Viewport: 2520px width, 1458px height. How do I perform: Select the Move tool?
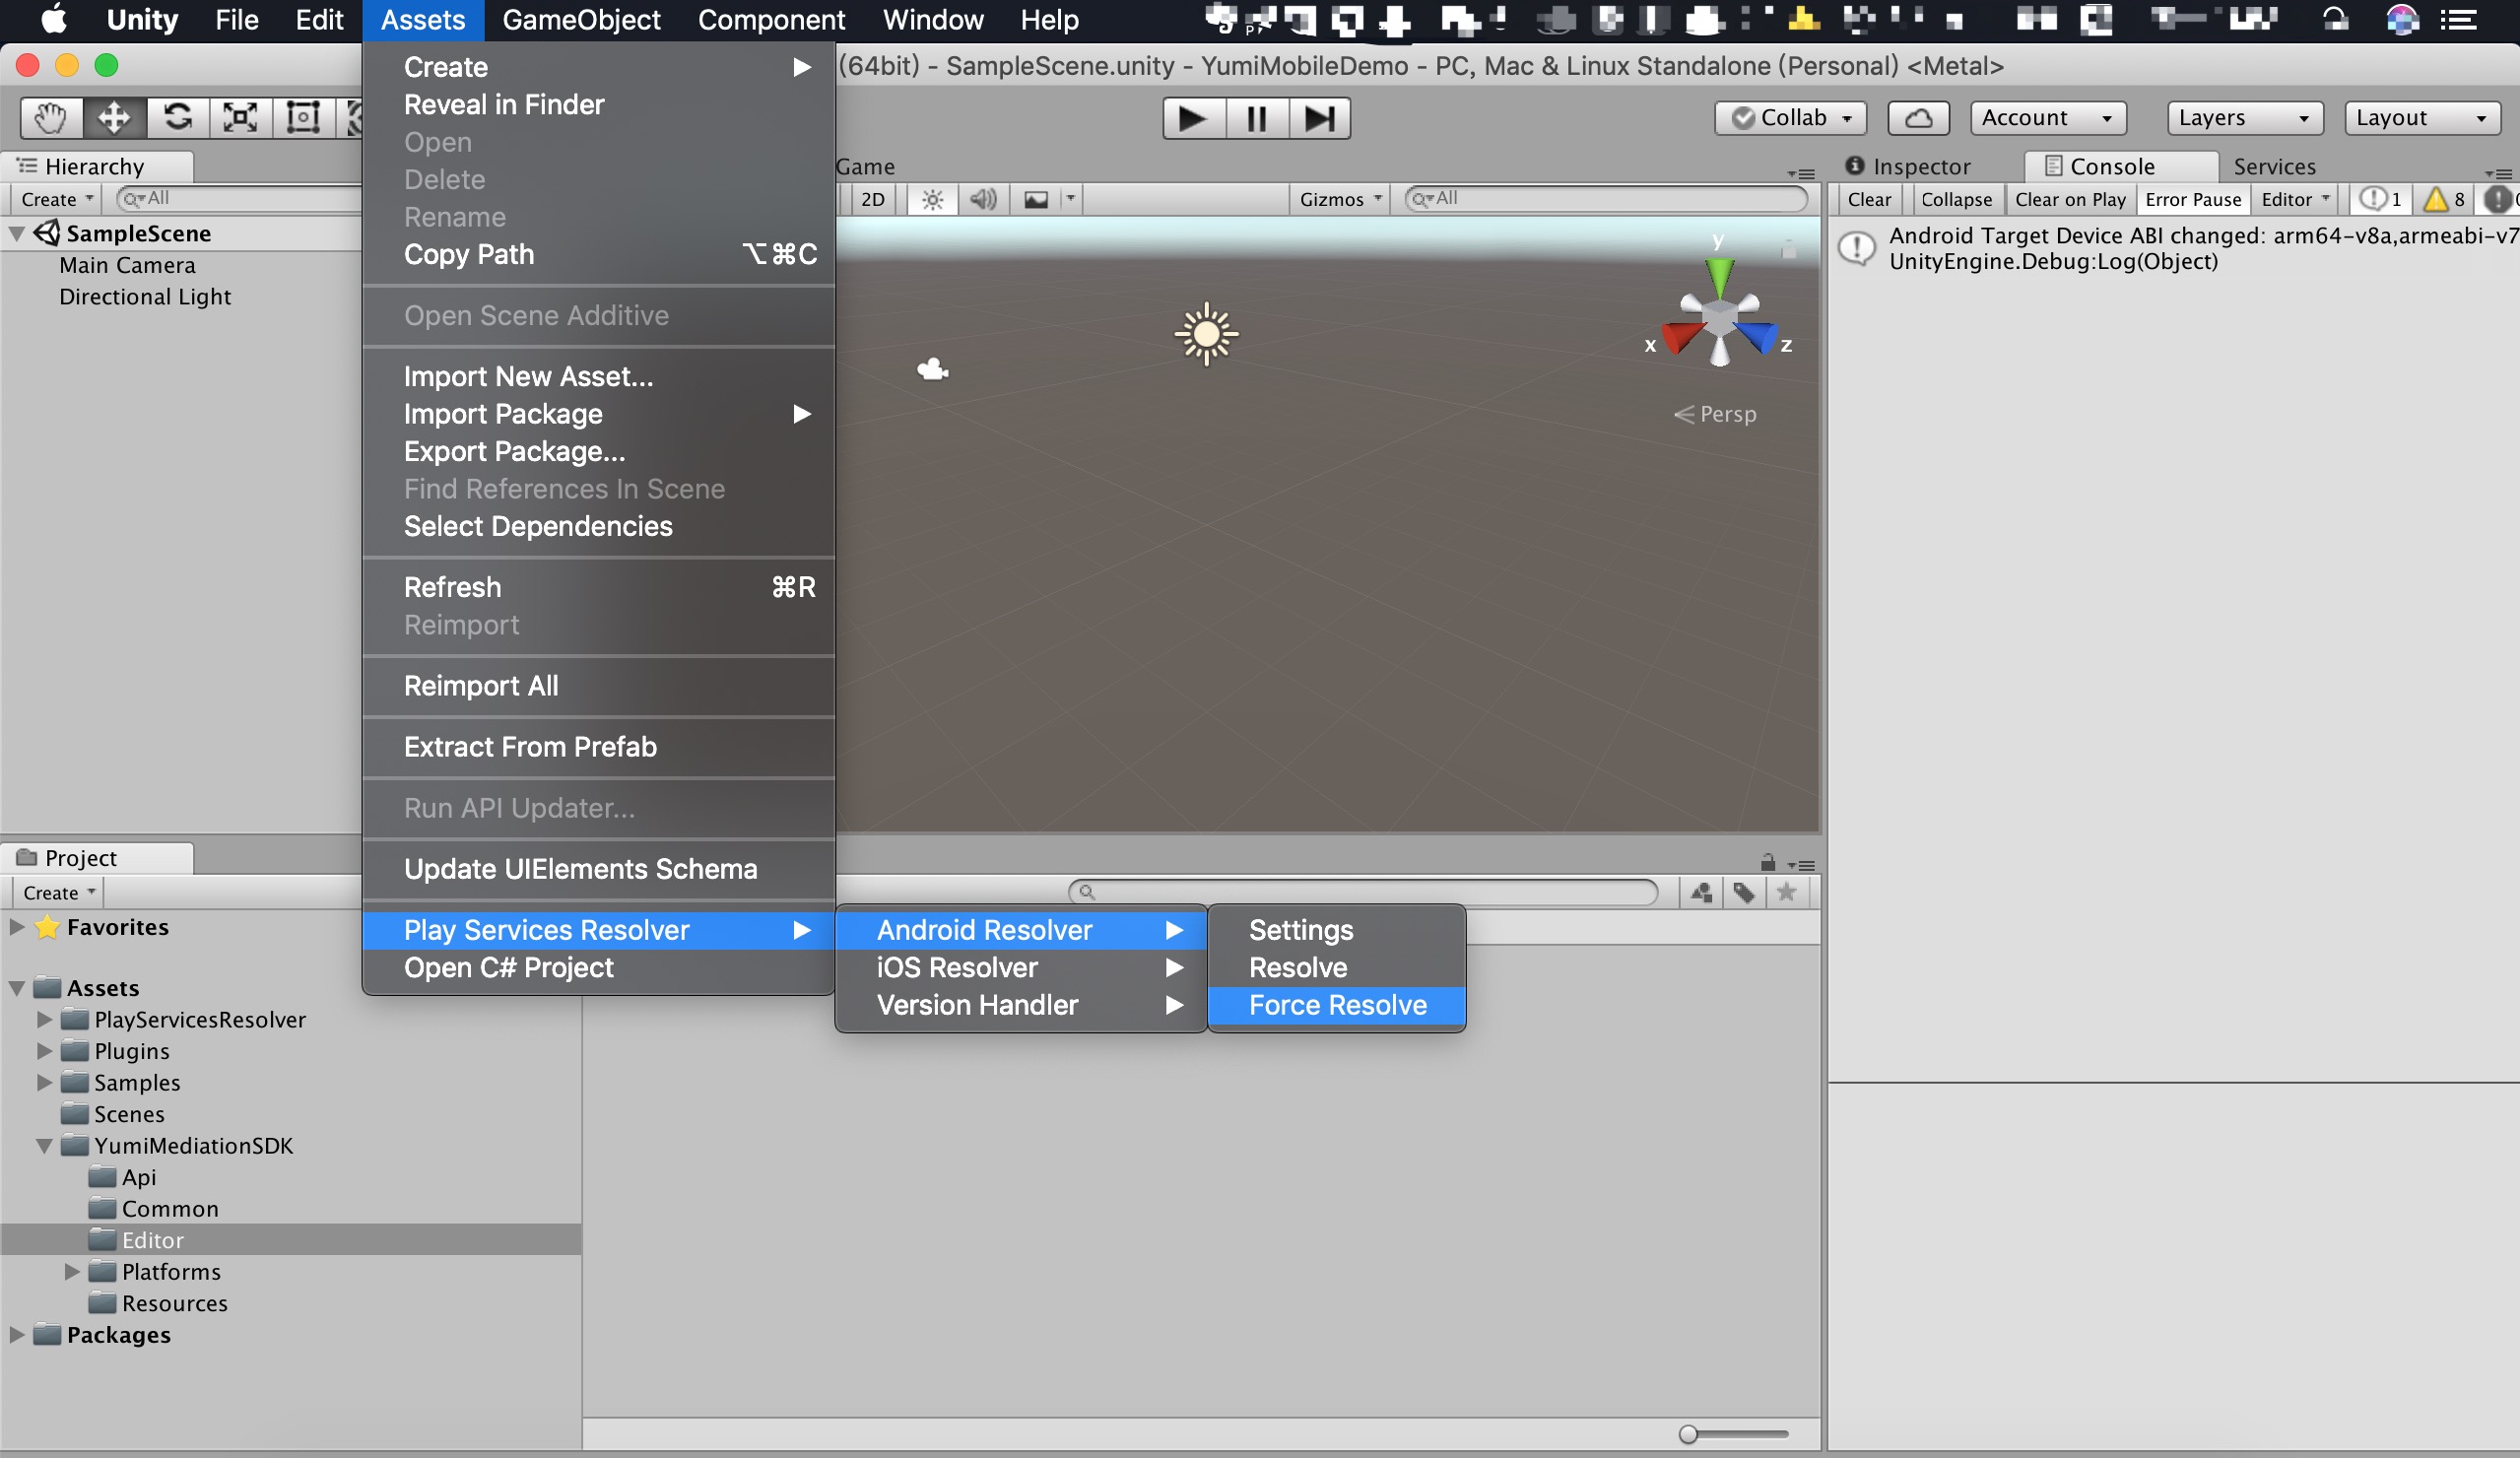pos(113,117)
